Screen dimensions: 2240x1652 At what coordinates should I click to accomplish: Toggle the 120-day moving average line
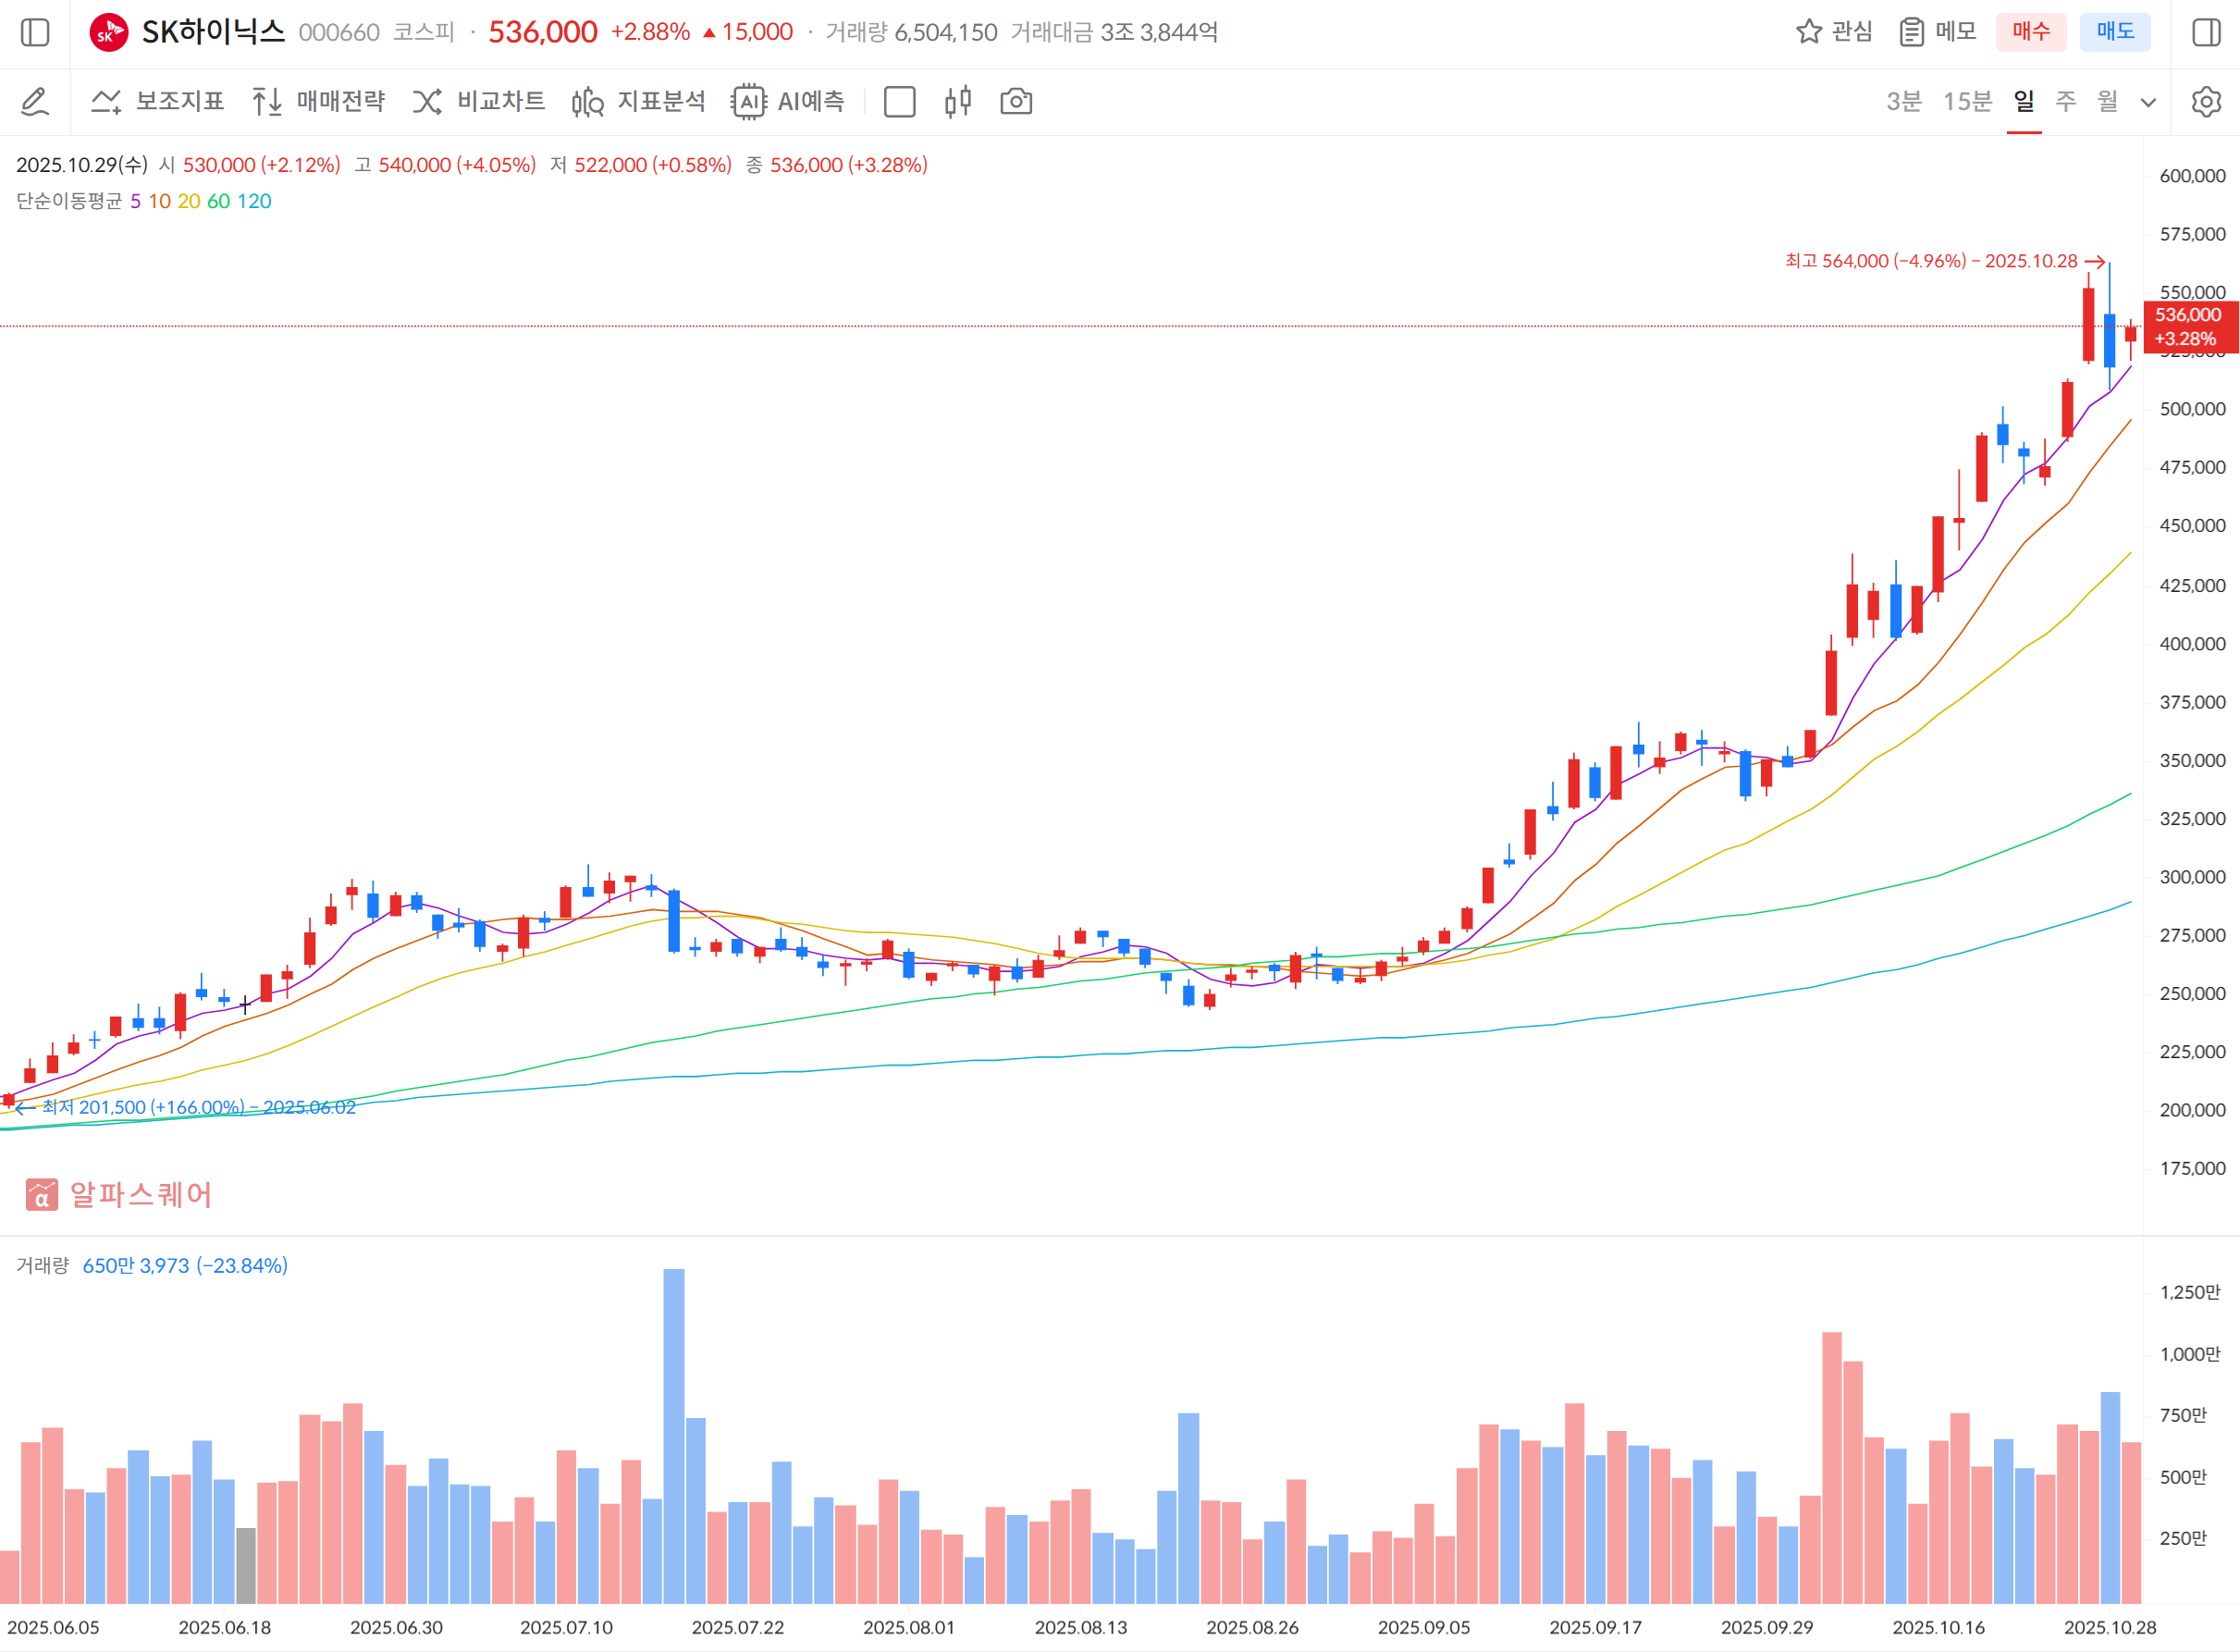[x=254, y=201]
